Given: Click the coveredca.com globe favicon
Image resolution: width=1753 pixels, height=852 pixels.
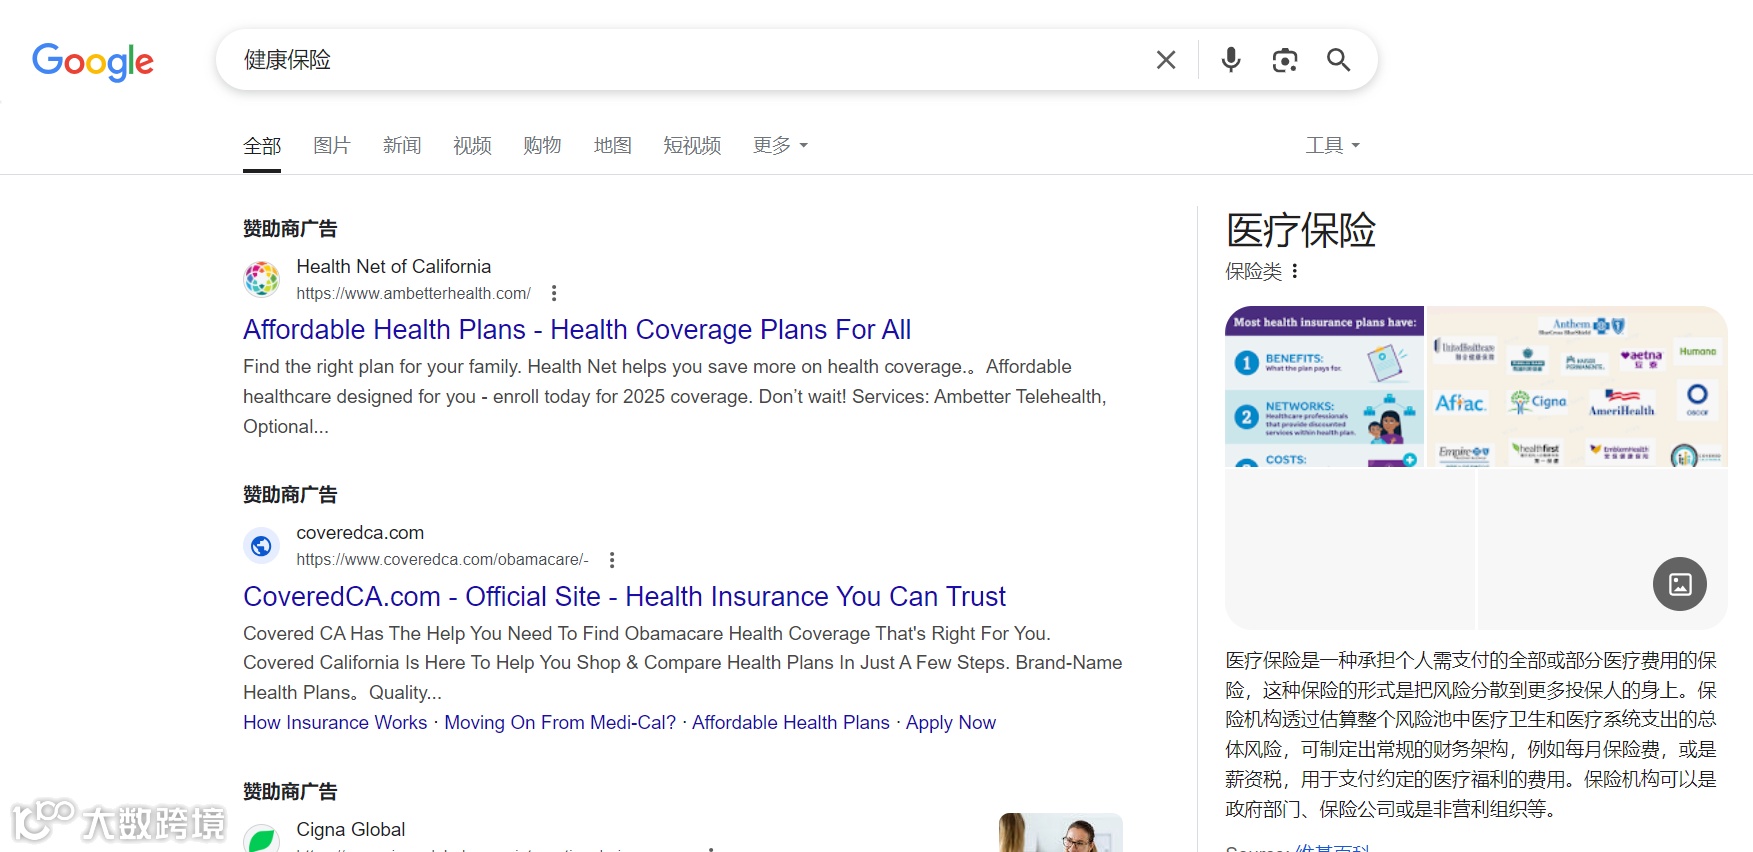Looking at the screenshot, I should (x=262, y=546).
